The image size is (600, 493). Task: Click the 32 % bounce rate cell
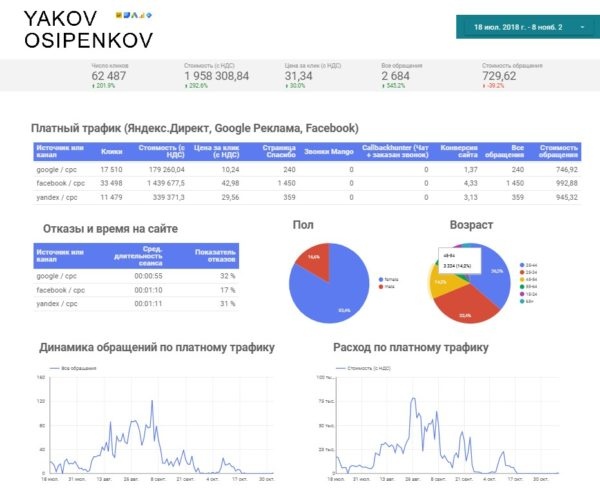pyautogui.click(x=228, y=276)
